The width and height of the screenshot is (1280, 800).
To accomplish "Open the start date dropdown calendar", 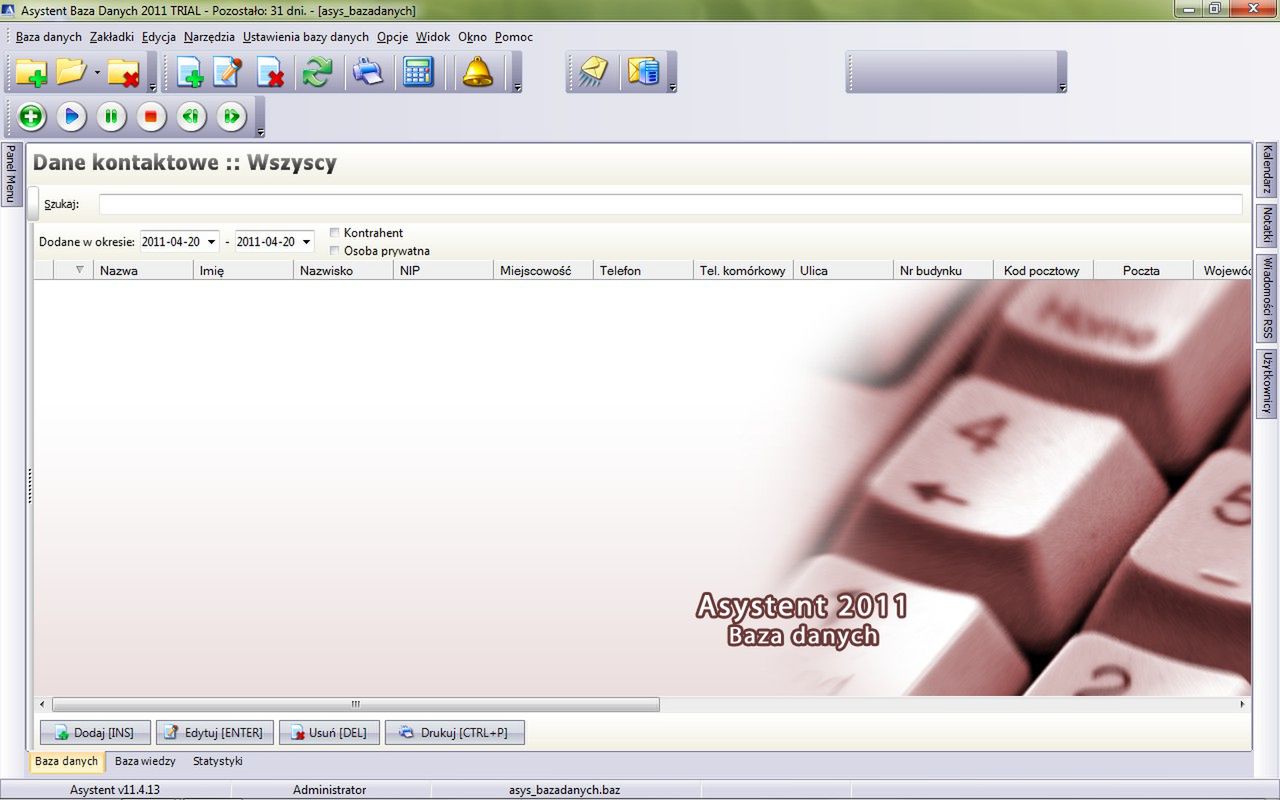I will coord(211,242).
